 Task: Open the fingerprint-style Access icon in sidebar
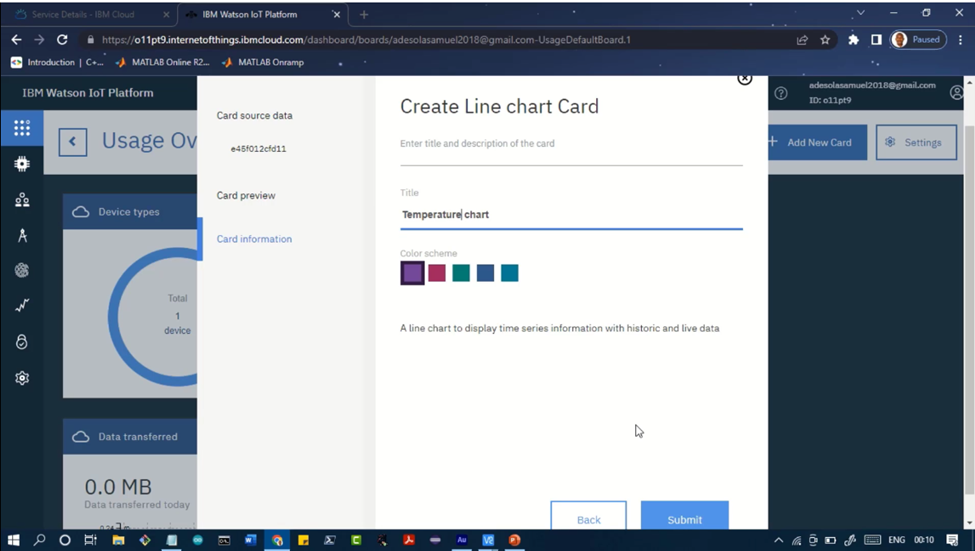point(22,270)
